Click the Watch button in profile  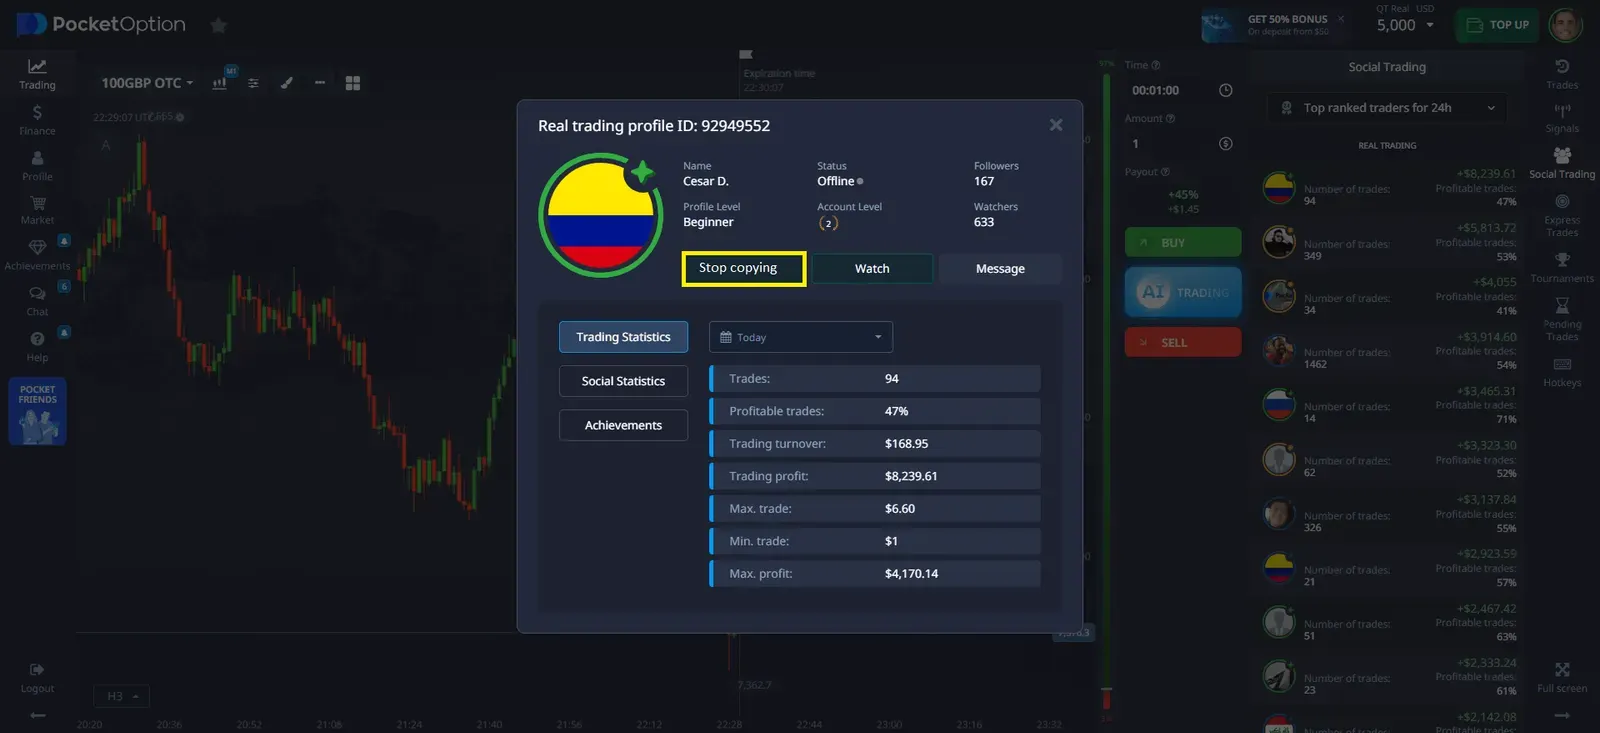point(871,268)
